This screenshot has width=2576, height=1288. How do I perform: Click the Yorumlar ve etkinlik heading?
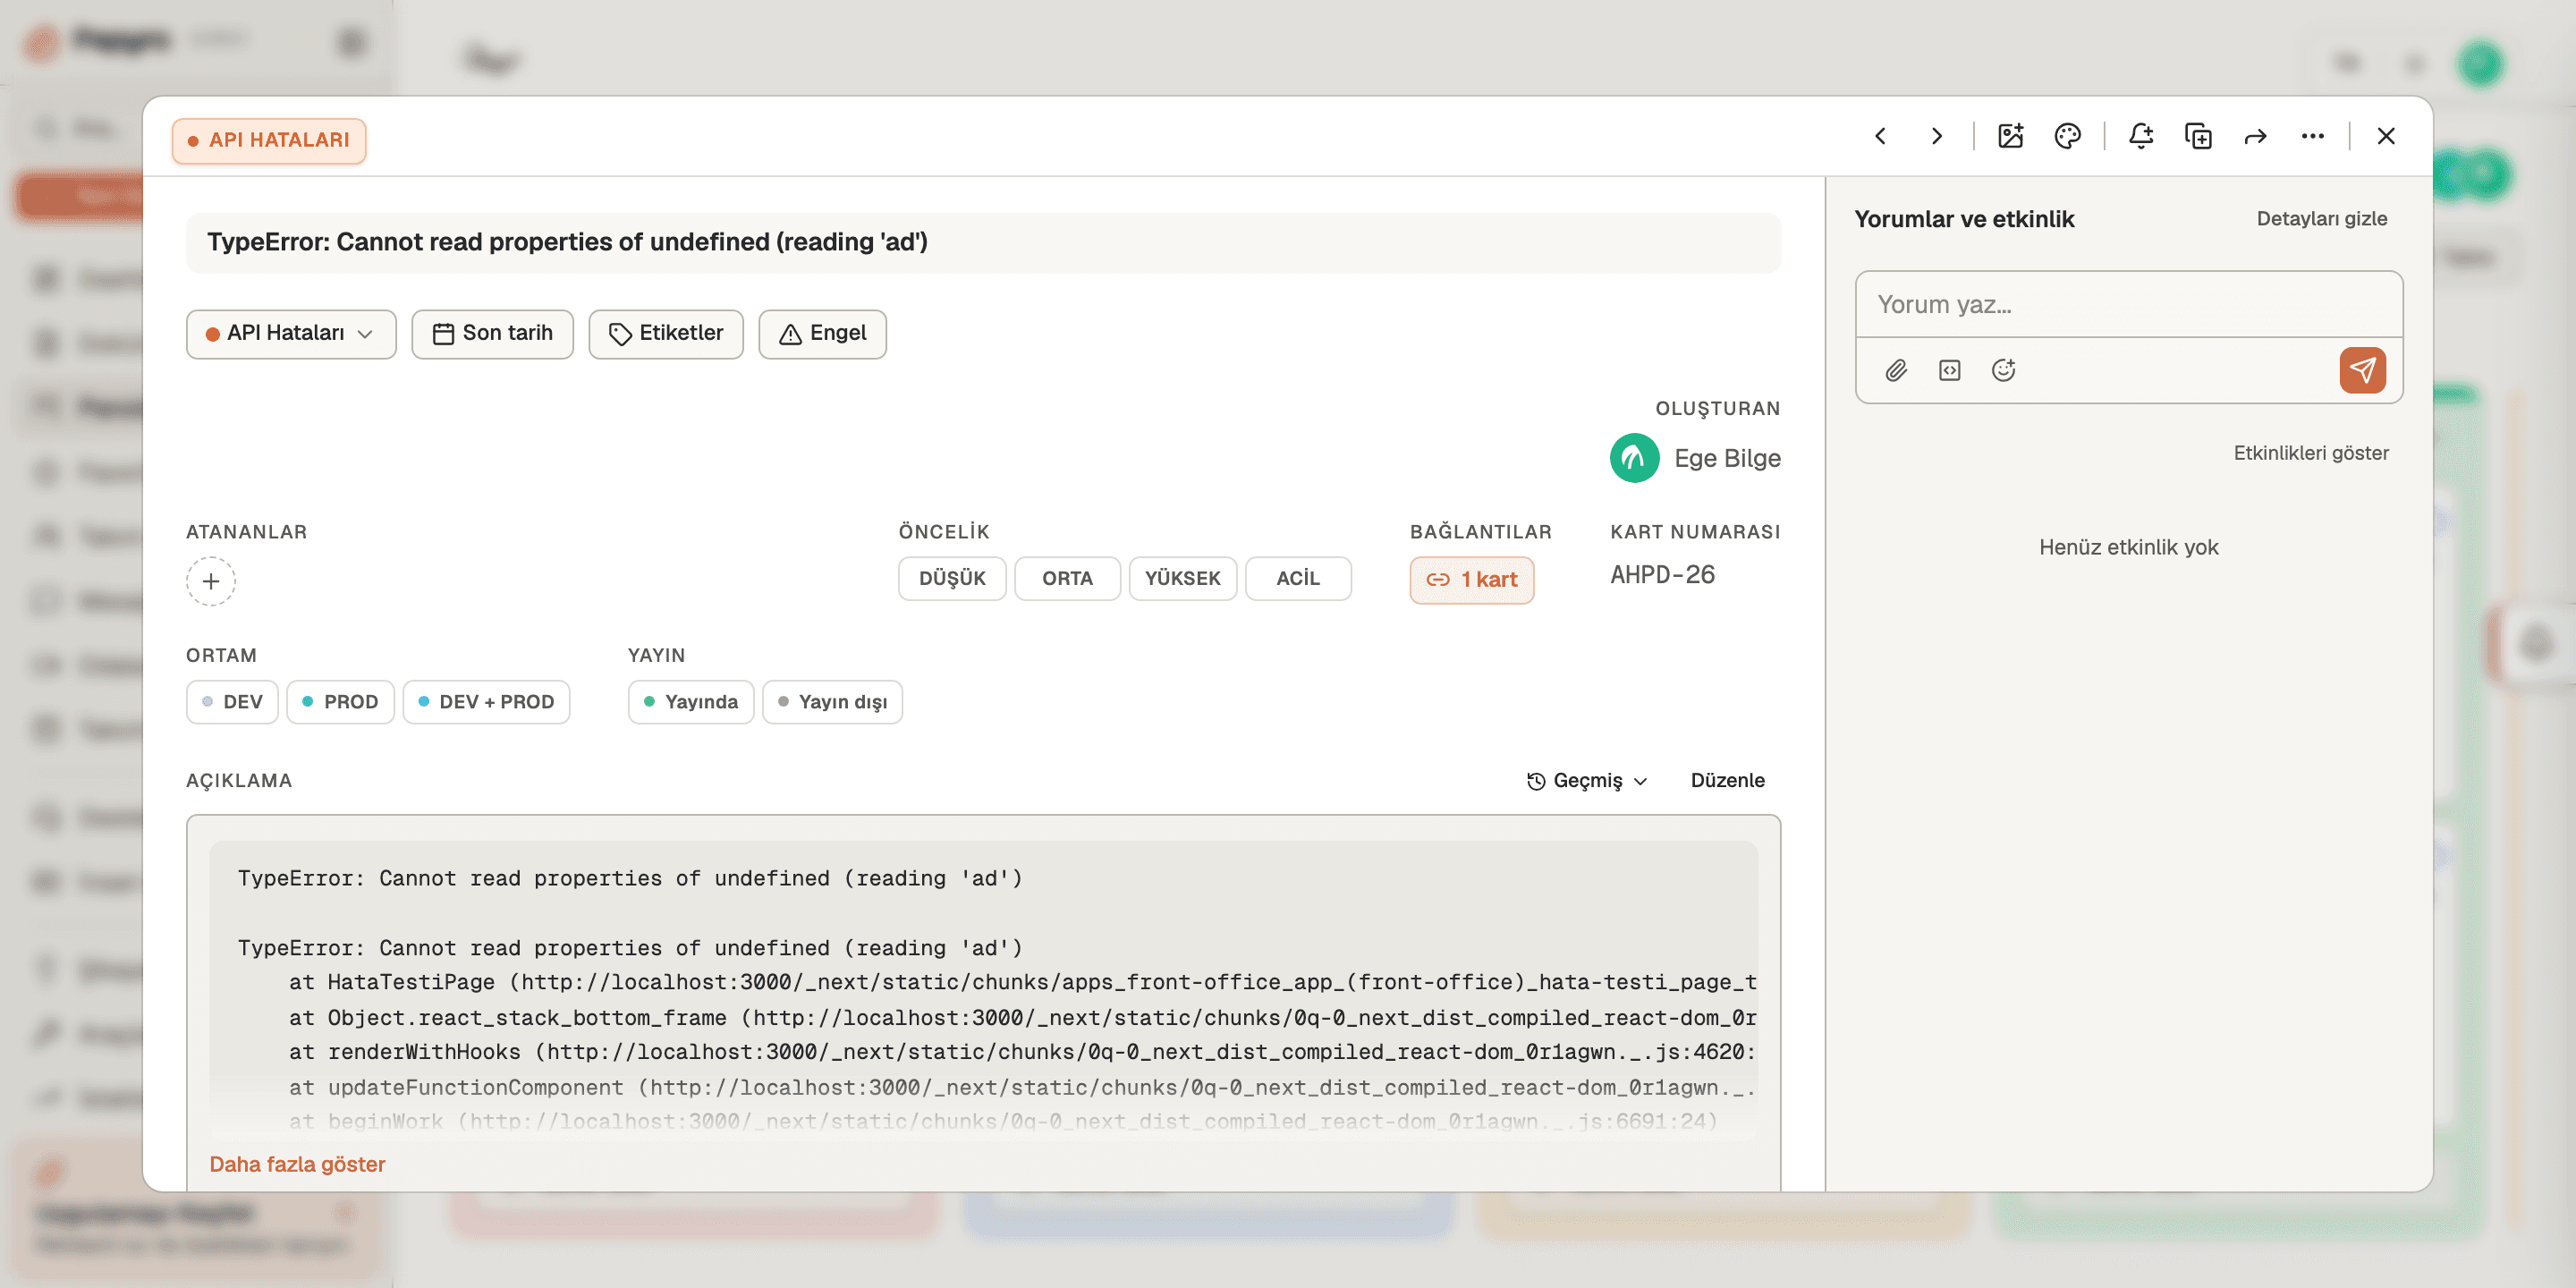[x=1964, y=219]
